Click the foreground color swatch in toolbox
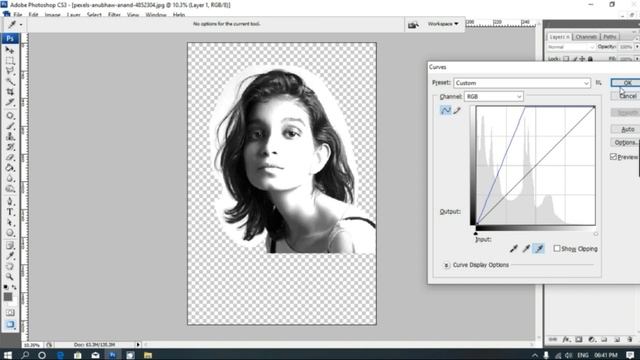This screenshot has width=640, height=360. (8, 297)
